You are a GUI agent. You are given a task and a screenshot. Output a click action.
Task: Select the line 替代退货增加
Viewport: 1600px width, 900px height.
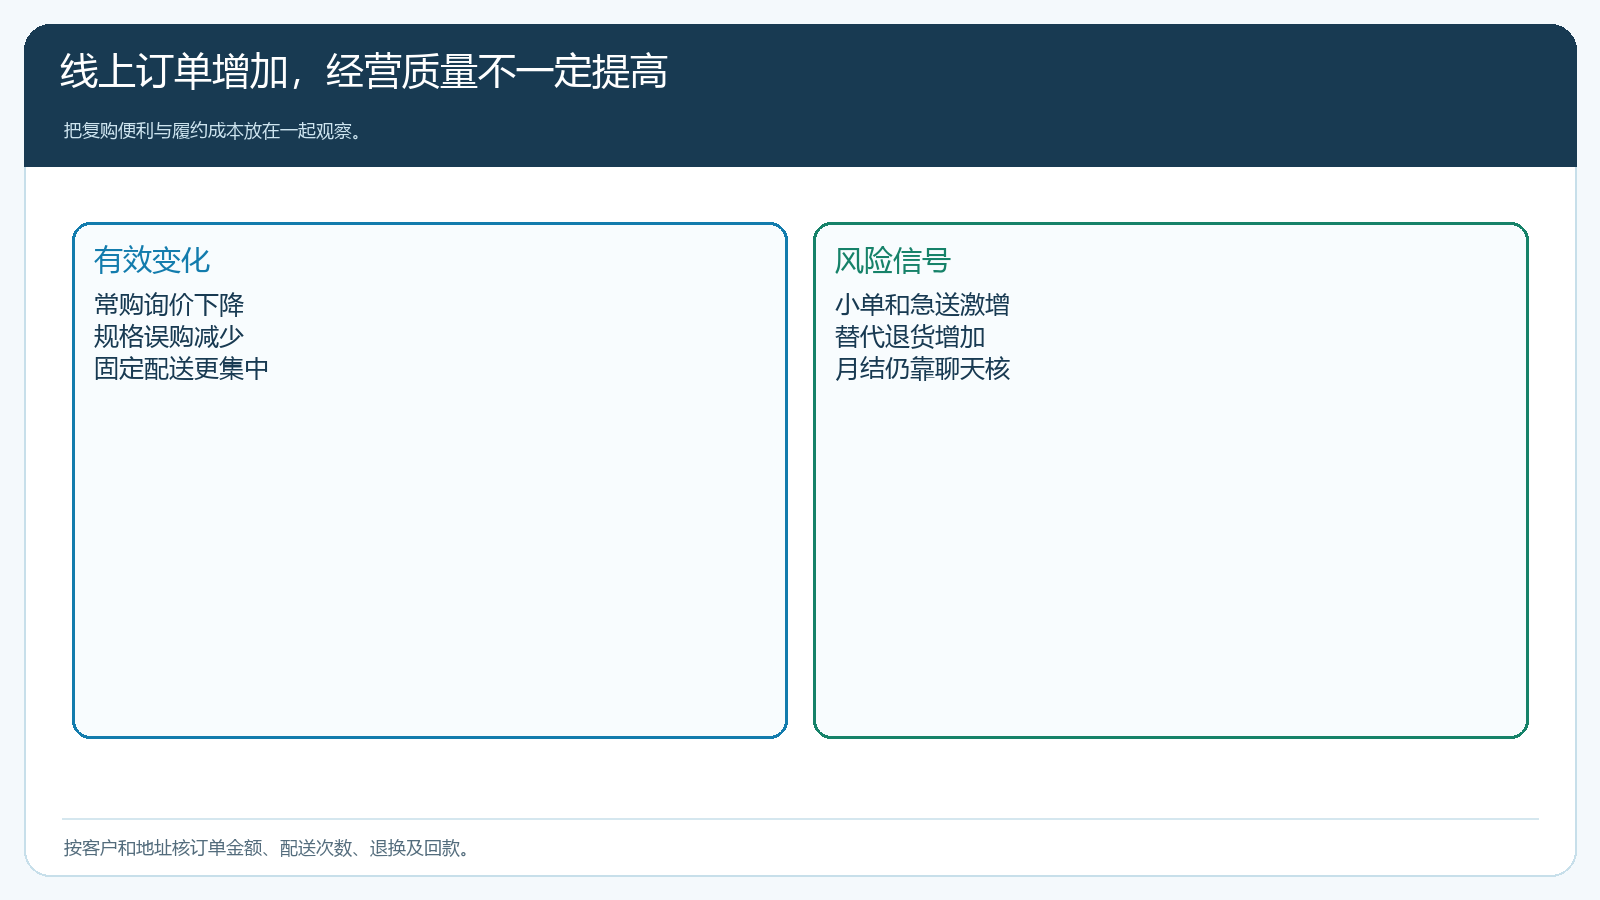[x=910, y=337]
